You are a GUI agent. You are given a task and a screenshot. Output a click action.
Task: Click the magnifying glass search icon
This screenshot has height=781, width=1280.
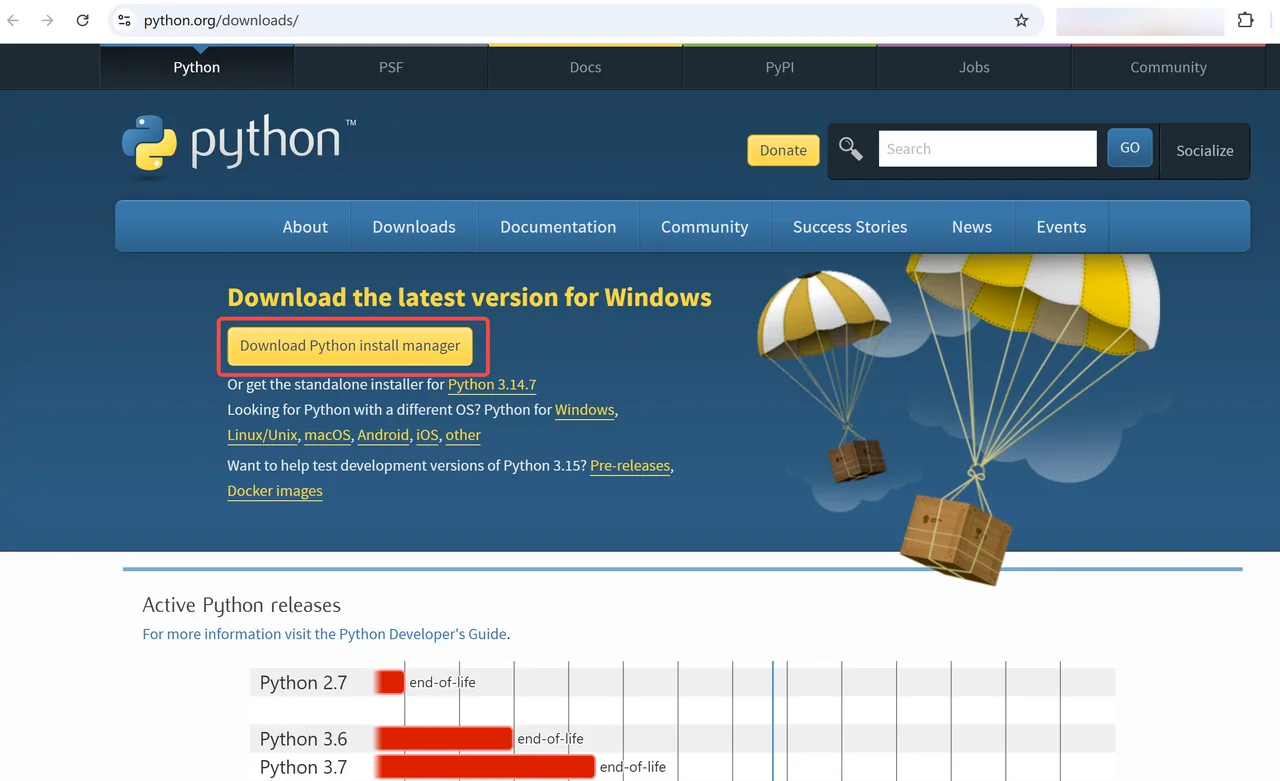(851, 149)
